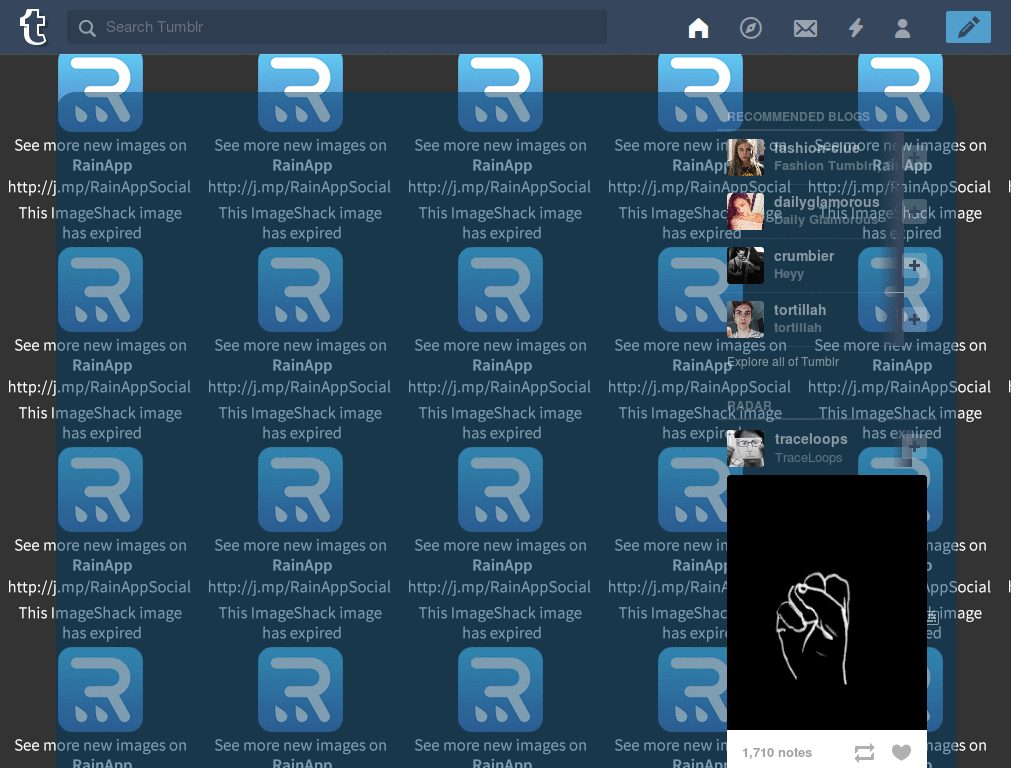Click 'Fashion Tumblr' blog subtitle
The width and height of the screenshot is (1024, 768).
[823, 166]
